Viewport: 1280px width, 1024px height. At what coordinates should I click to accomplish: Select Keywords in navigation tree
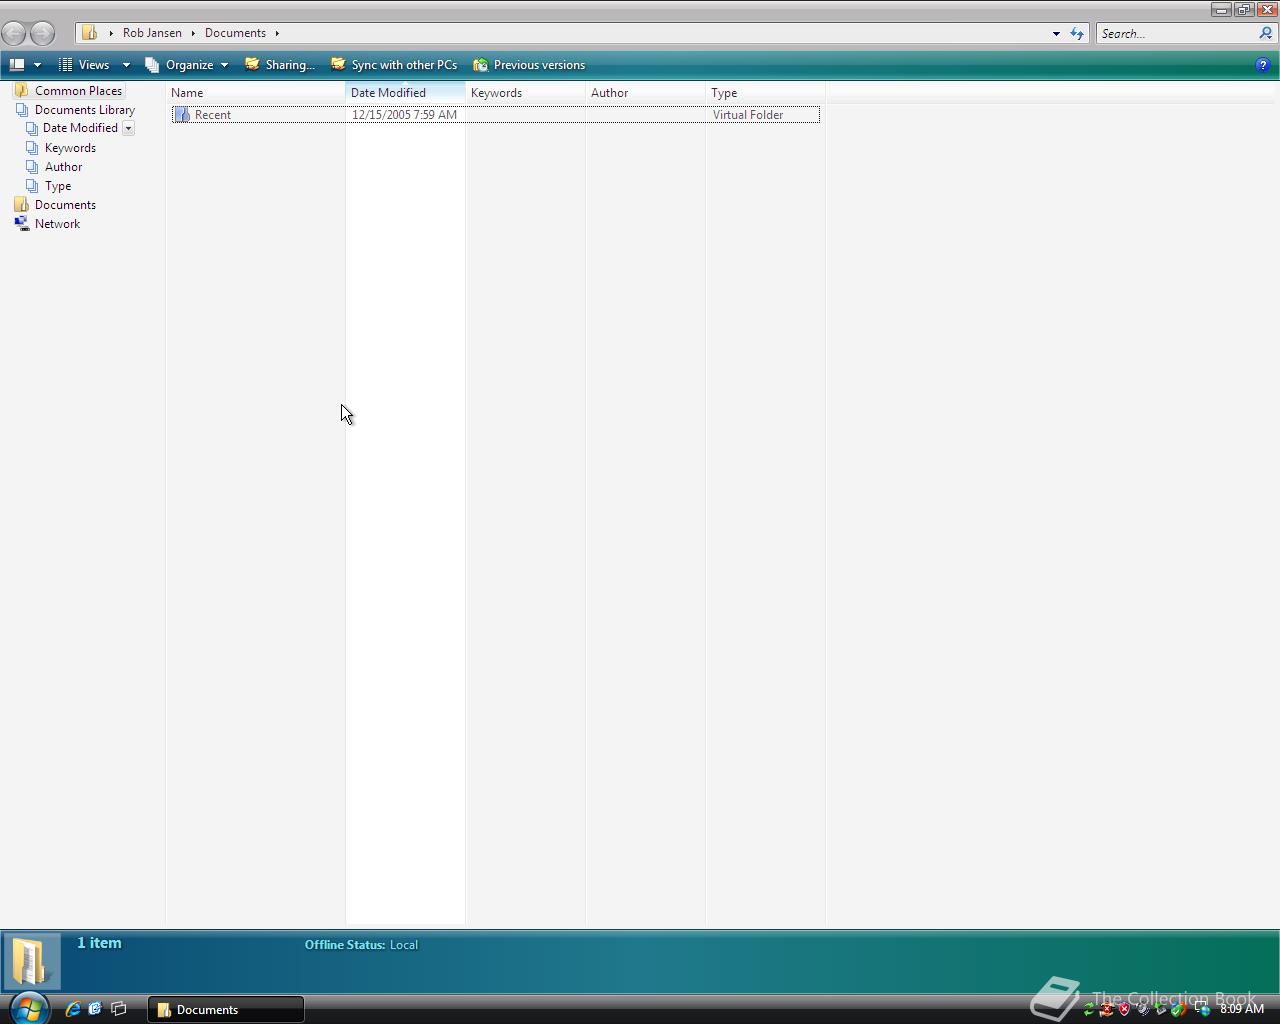coord(70,148)
